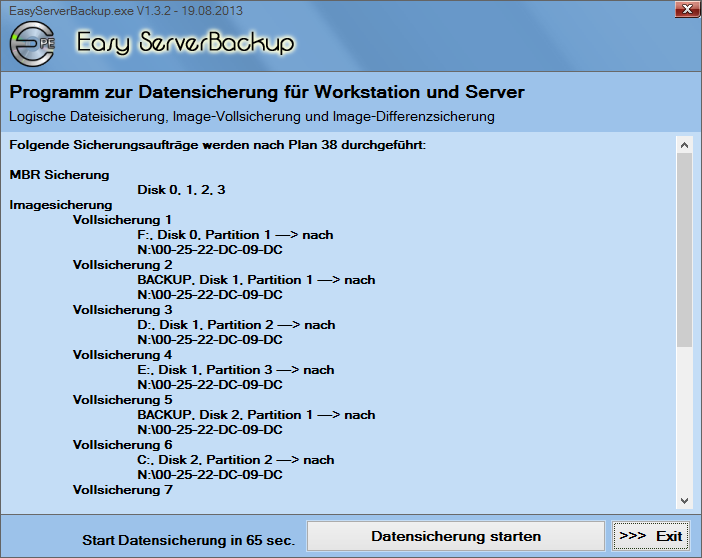This screenshot has height=558, width=702.
Task: Click the Vollsicherung 5 entry
Action: pyautogui.click(x=122, y=400)
